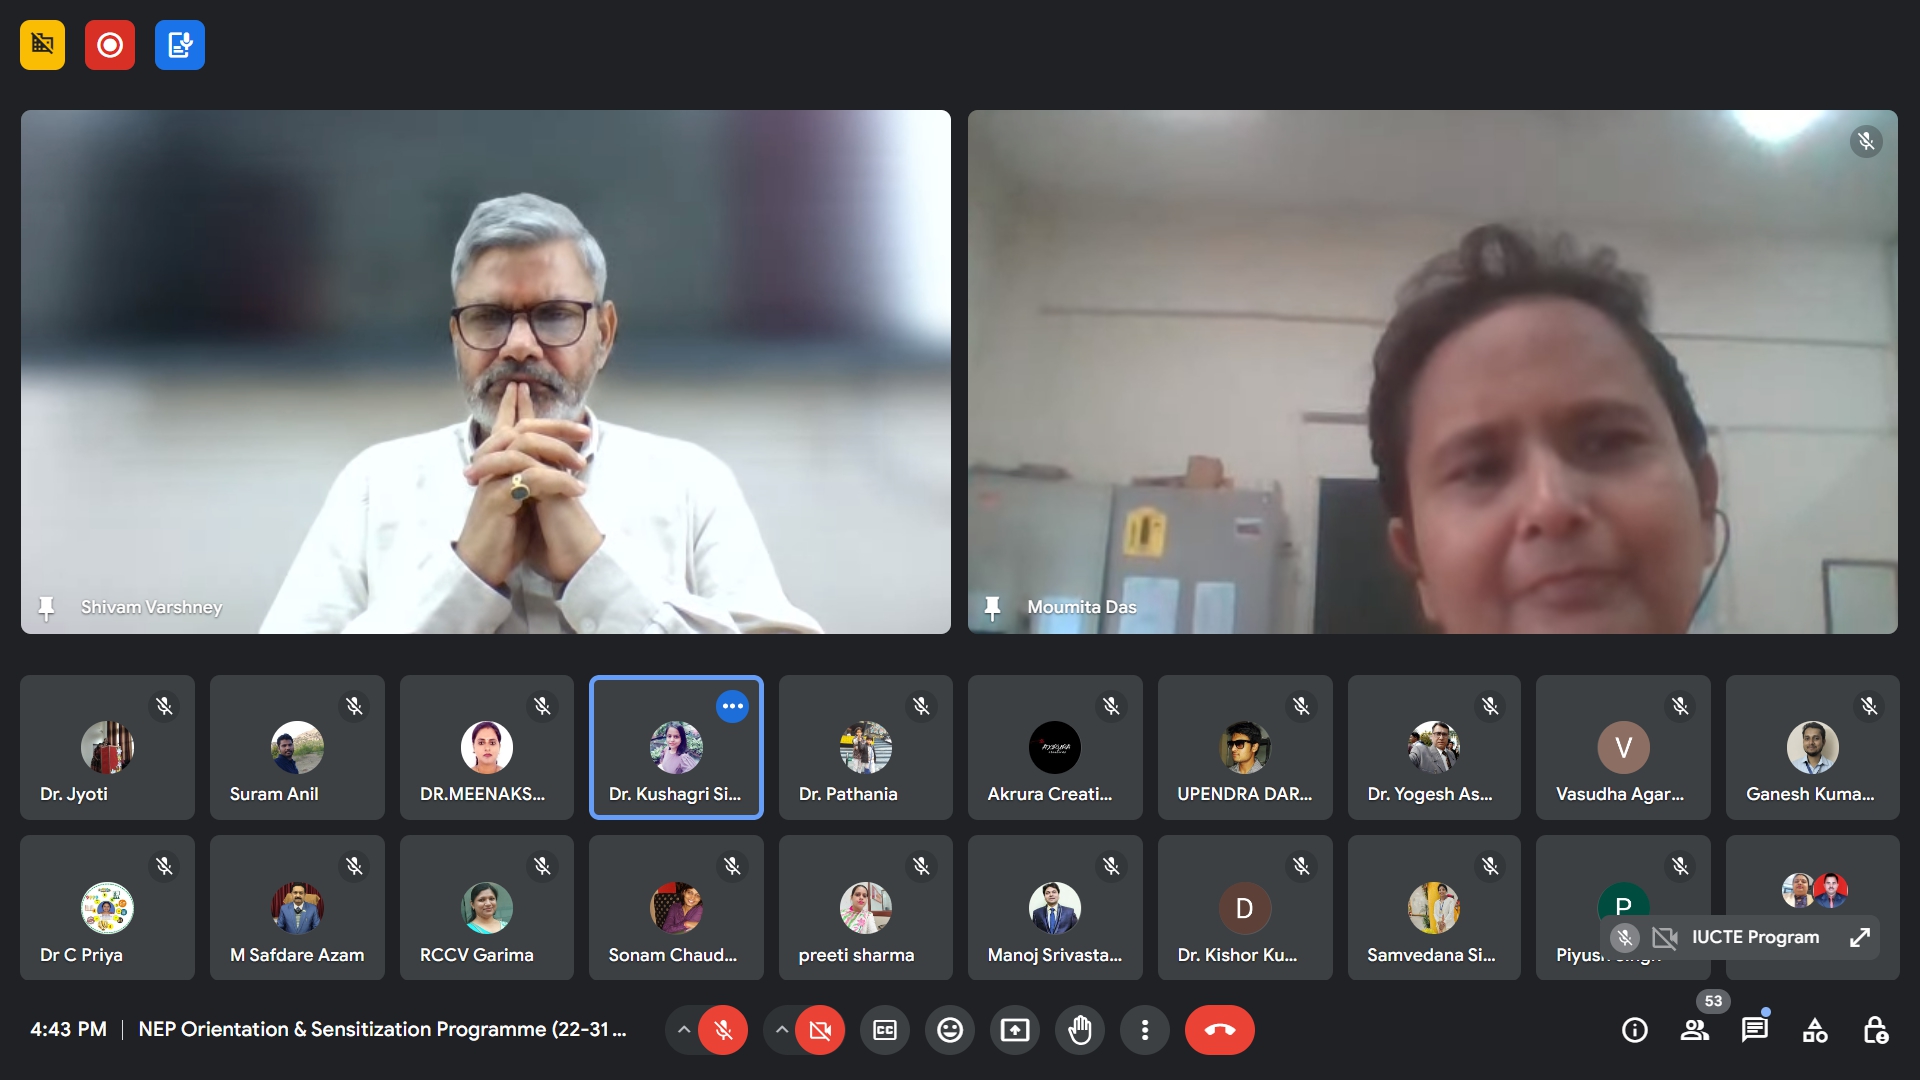Expand audio settings arrow beside microphone
1920x1080 pixels.
683,1030
